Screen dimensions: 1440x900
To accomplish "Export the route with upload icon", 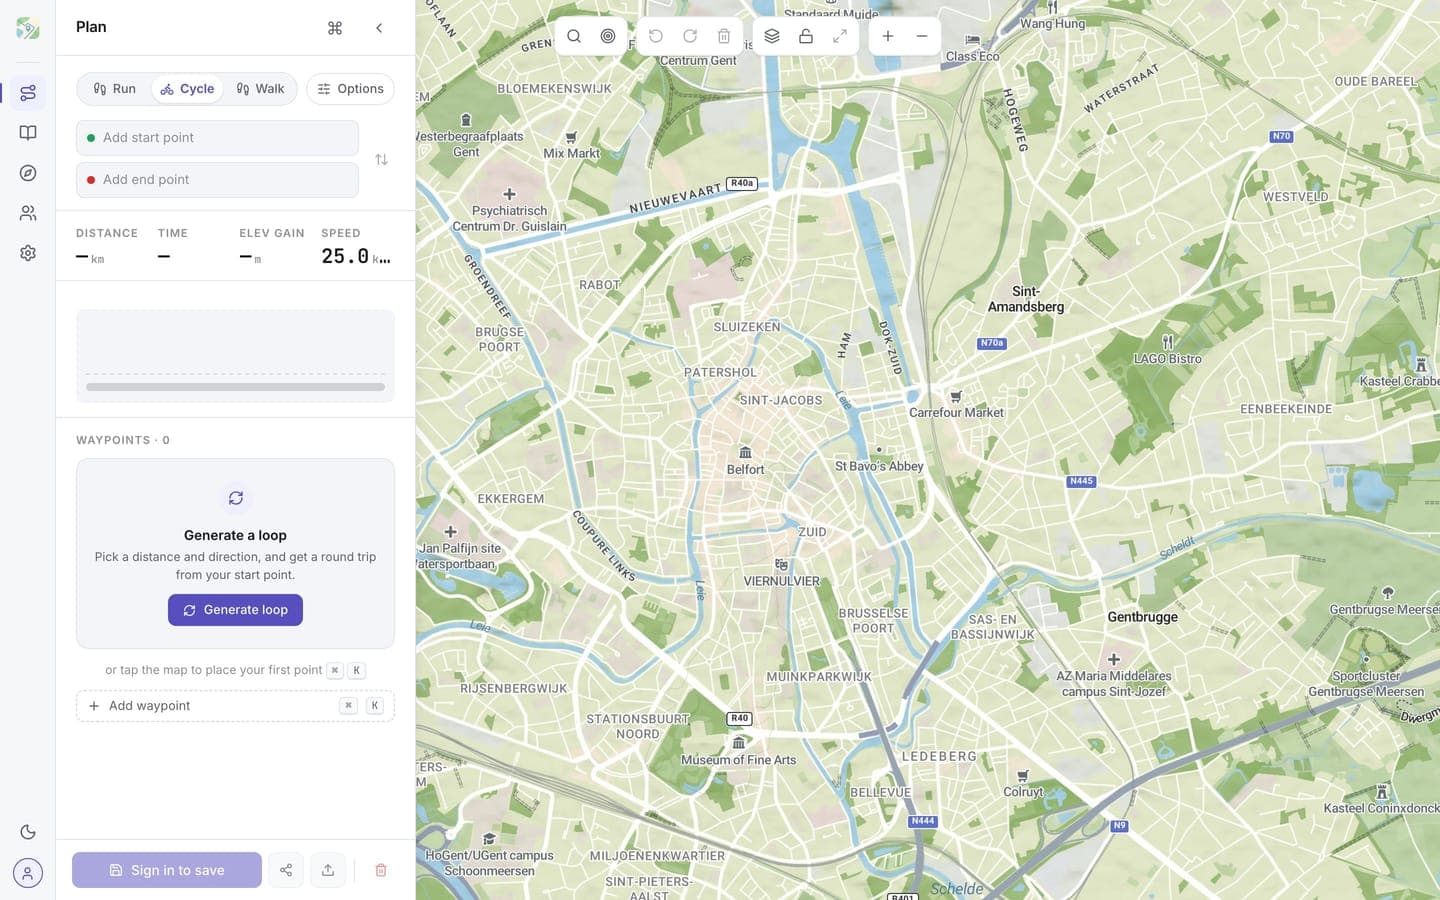I will tap(328, 870).
